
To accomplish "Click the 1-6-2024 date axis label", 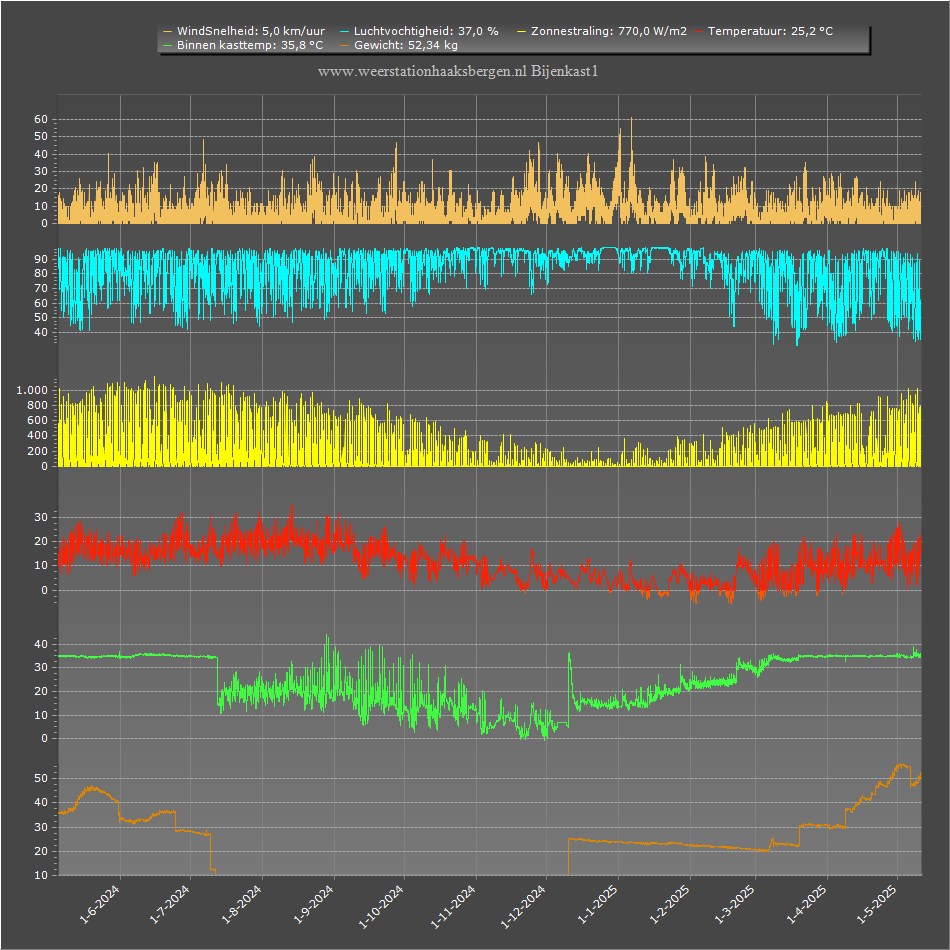I will pos(100,904).
